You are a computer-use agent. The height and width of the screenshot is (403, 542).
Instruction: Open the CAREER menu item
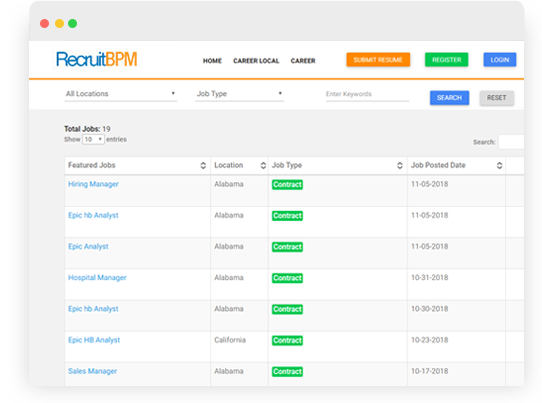coord(303,61)
